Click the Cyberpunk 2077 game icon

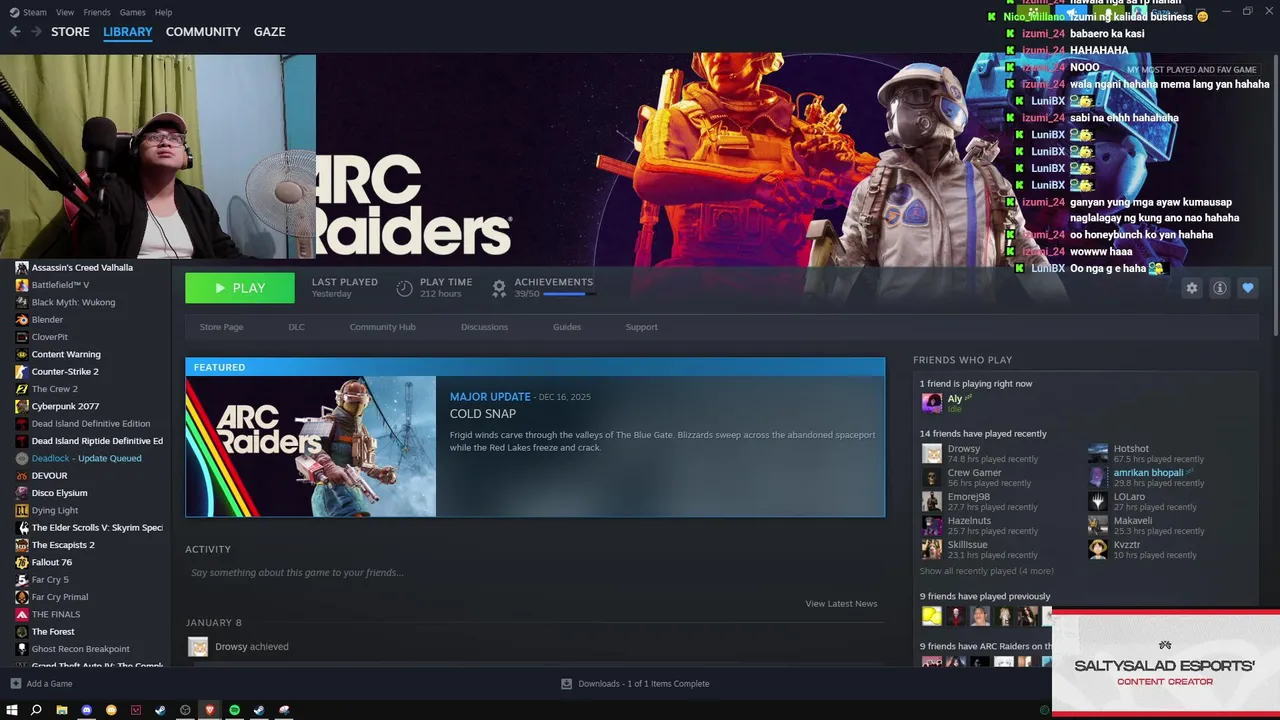[x=22, y=406]
